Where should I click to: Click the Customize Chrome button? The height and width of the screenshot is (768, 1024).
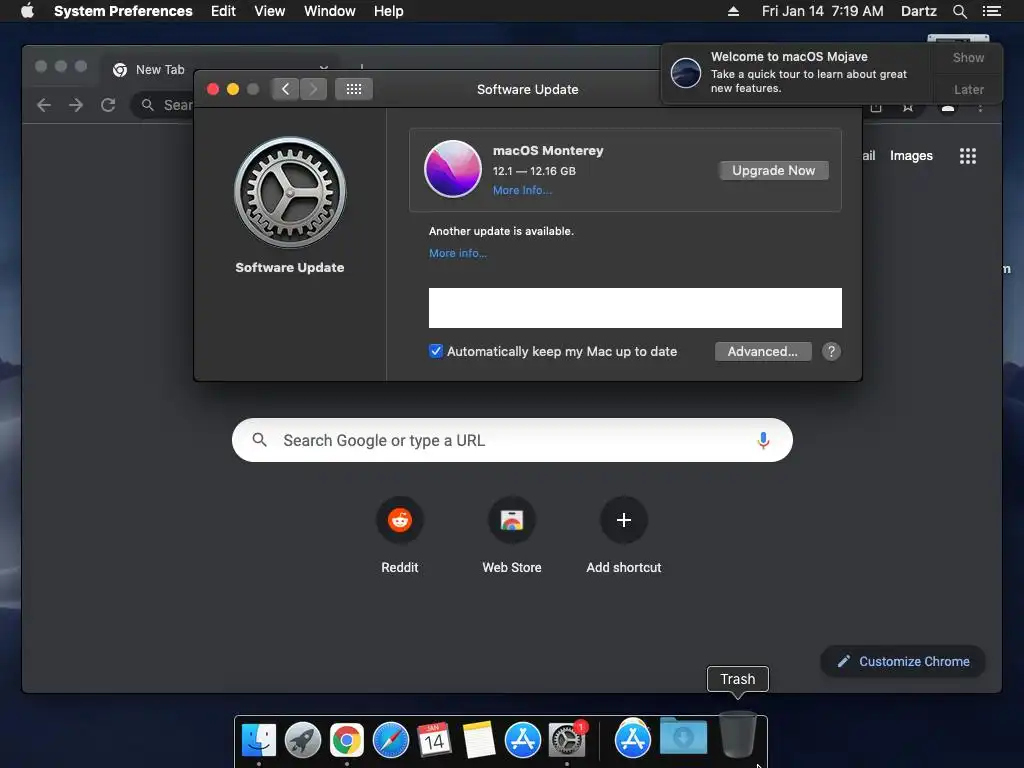click(903, 662)
